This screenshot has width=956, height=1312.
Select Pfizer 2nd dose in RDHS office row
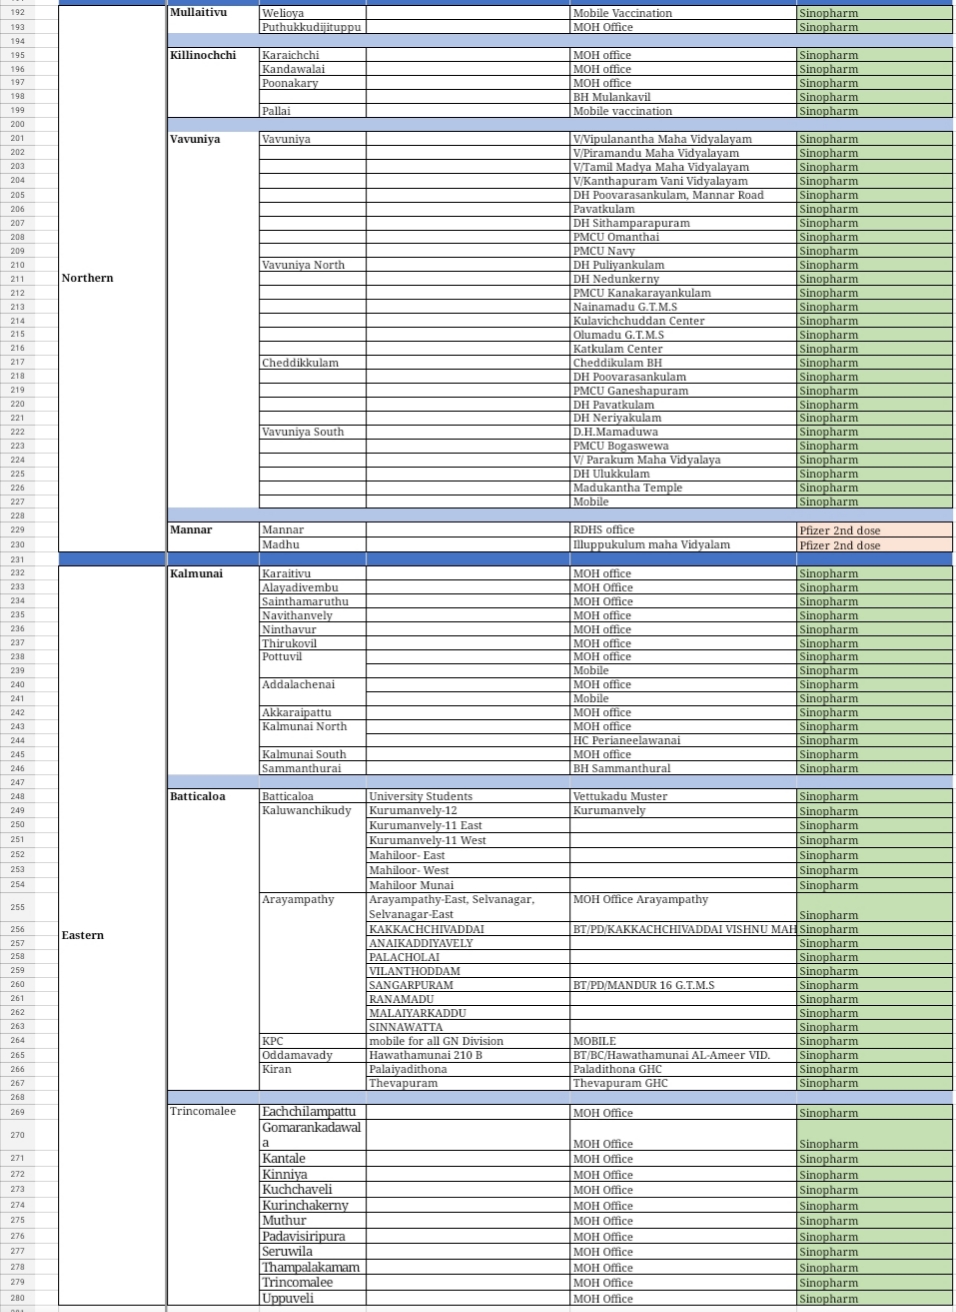[x=874, y=530]
